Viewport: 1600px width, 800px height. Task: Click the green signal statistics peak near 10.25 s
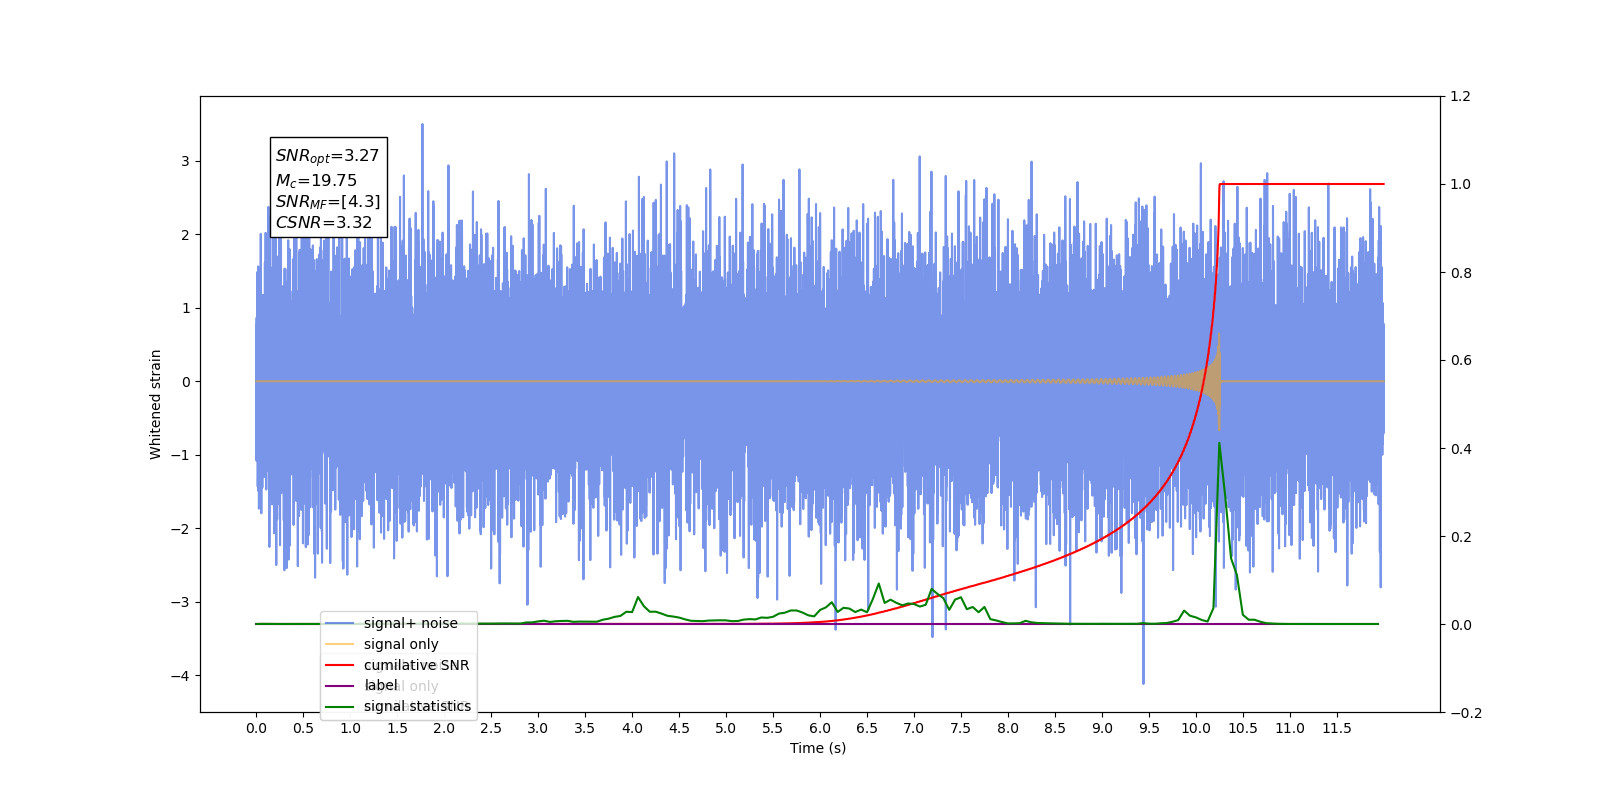(x=1219, y=444)
